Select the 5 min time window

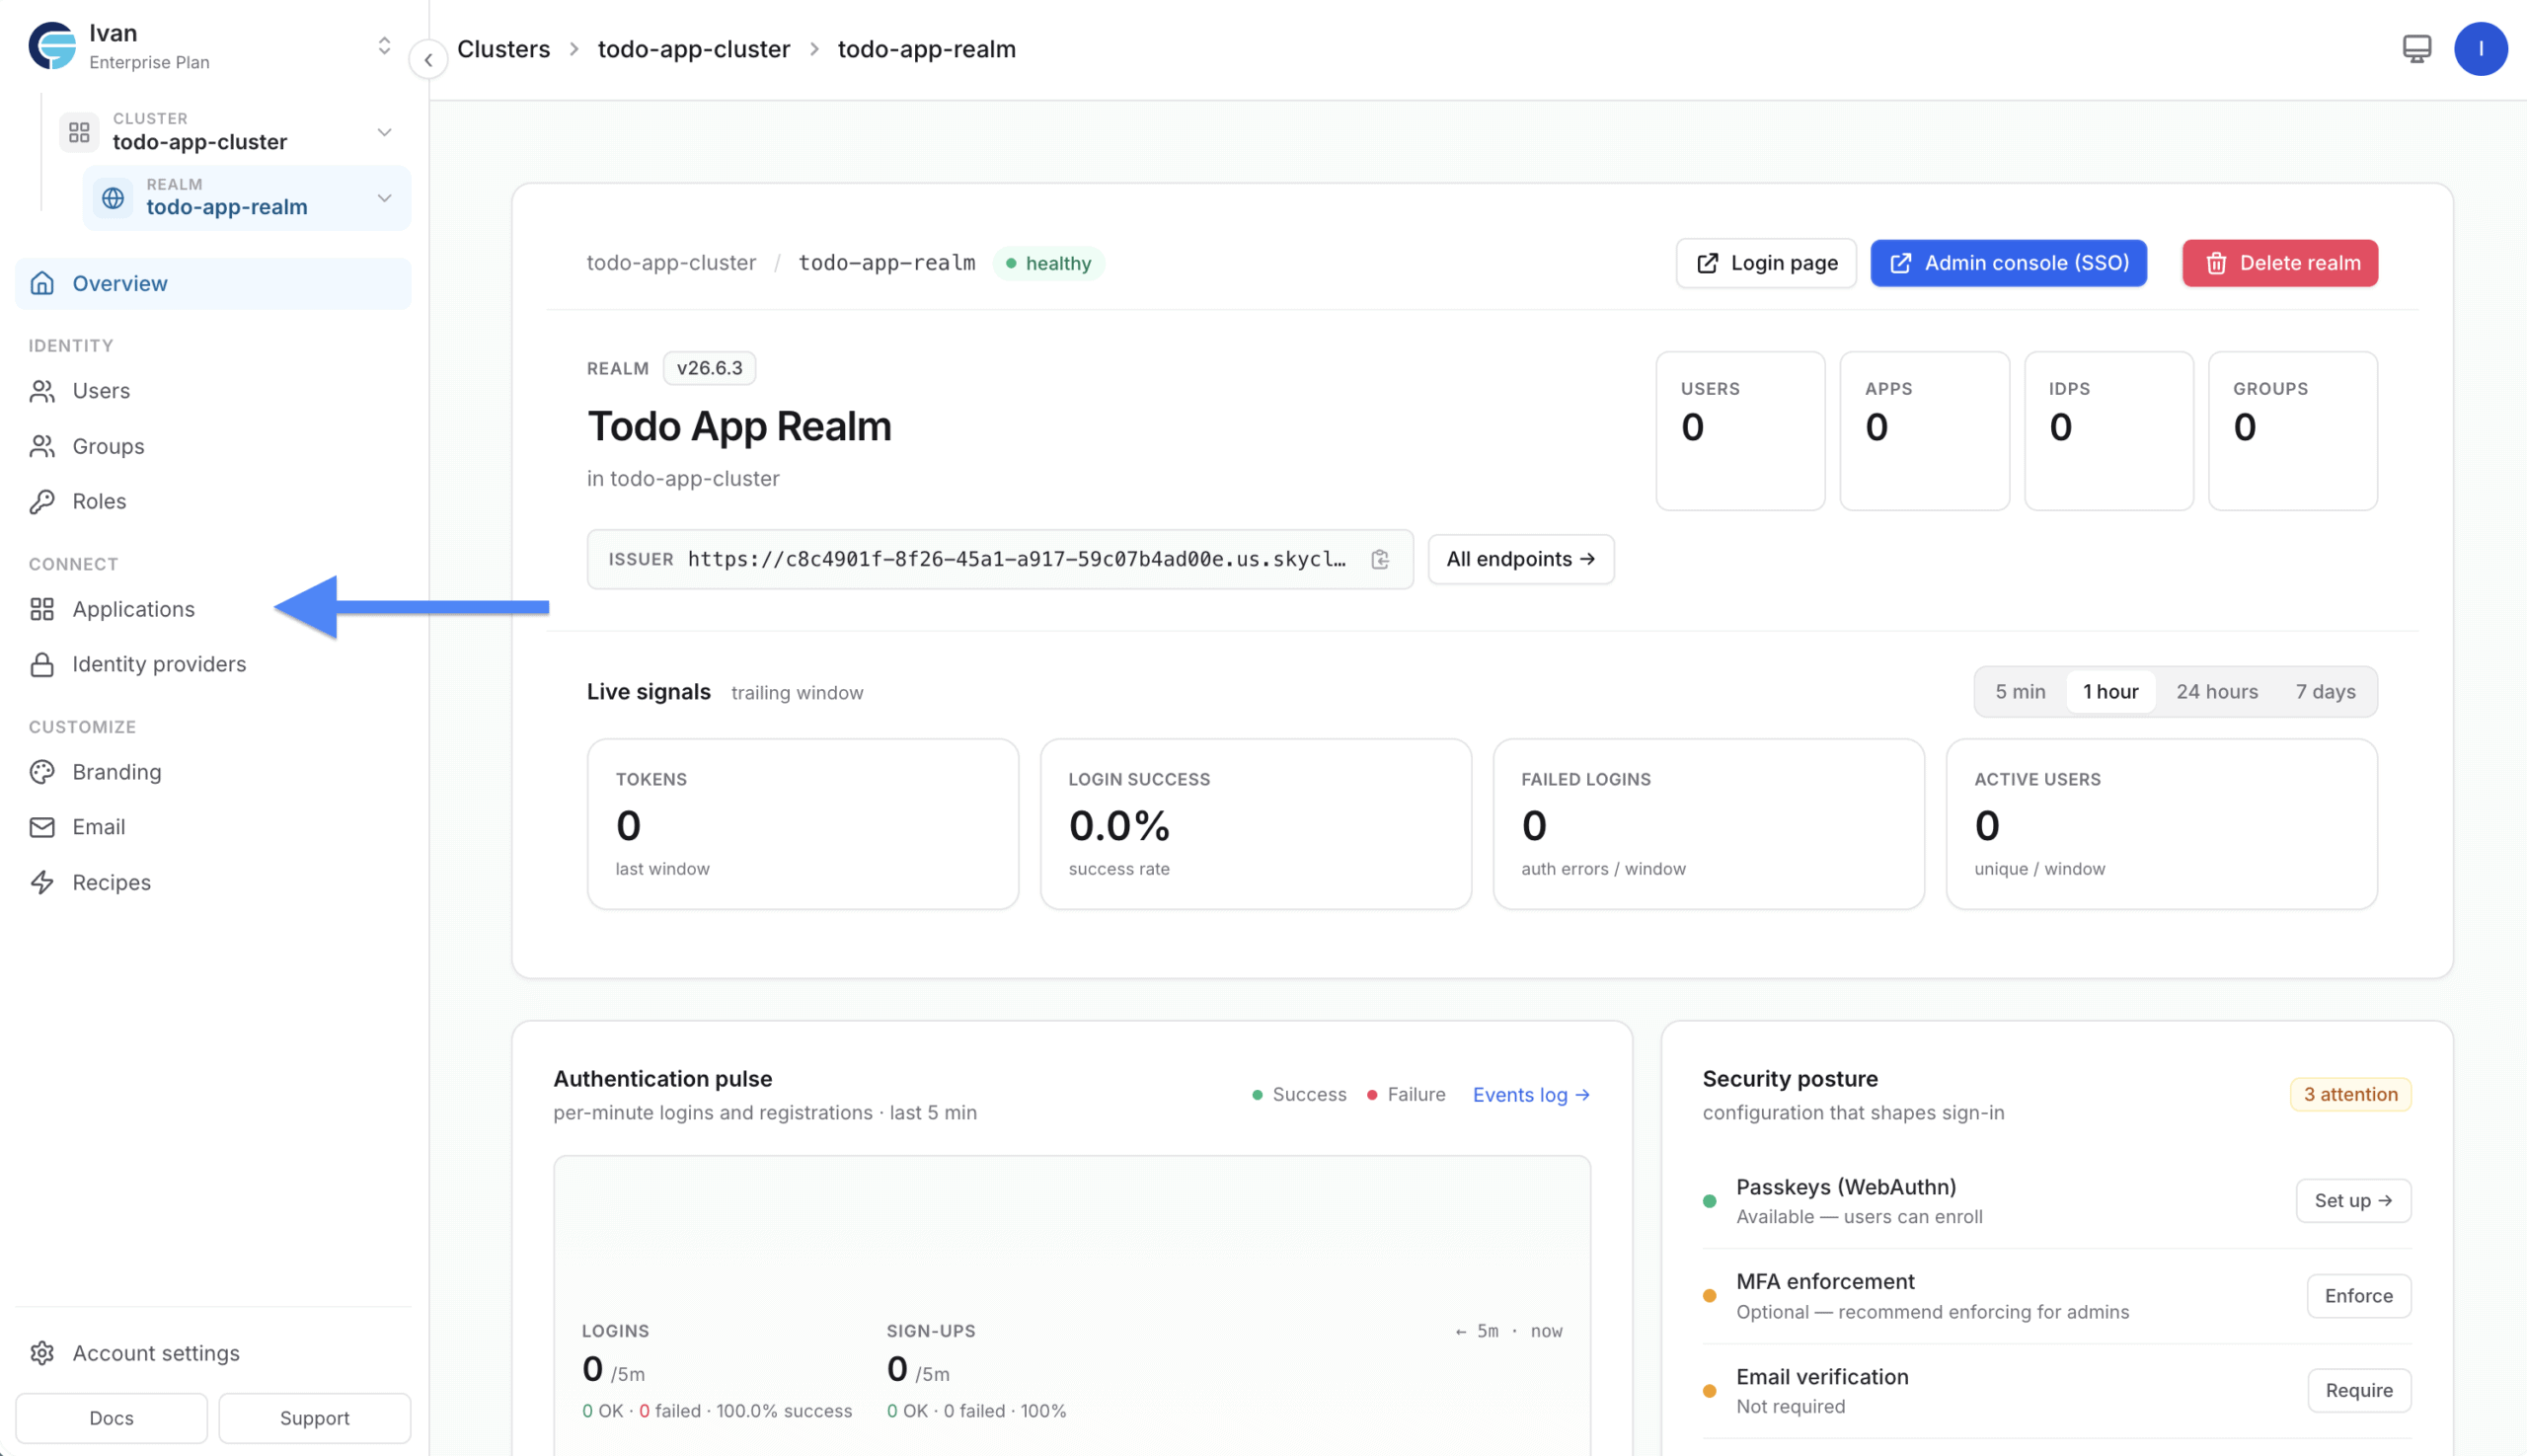(x=2020, y=692)
